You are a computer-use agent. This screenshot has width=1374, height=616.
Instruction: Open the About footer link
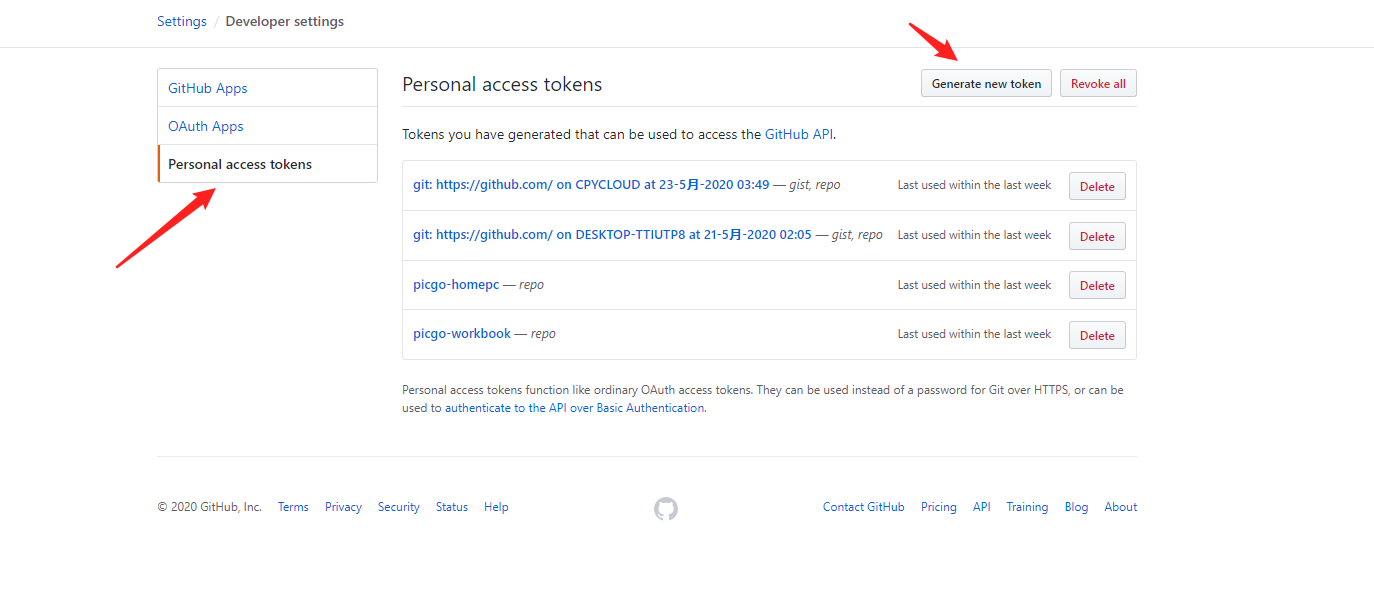[x=1121, y=507]
